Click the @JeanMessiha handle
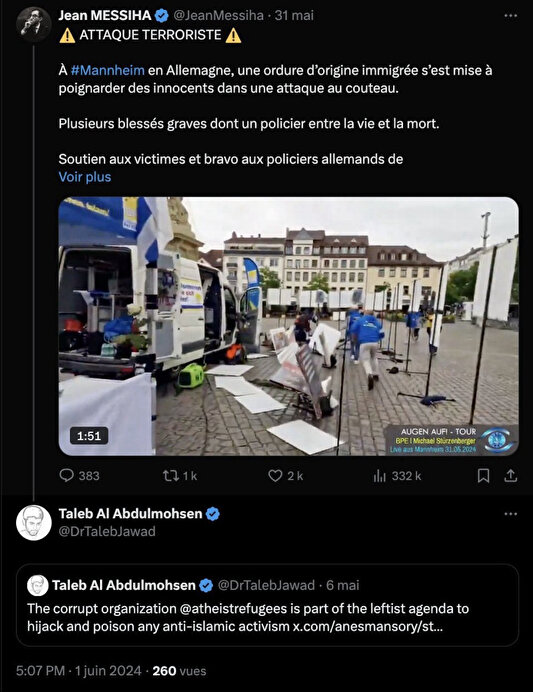 point(218,15)
